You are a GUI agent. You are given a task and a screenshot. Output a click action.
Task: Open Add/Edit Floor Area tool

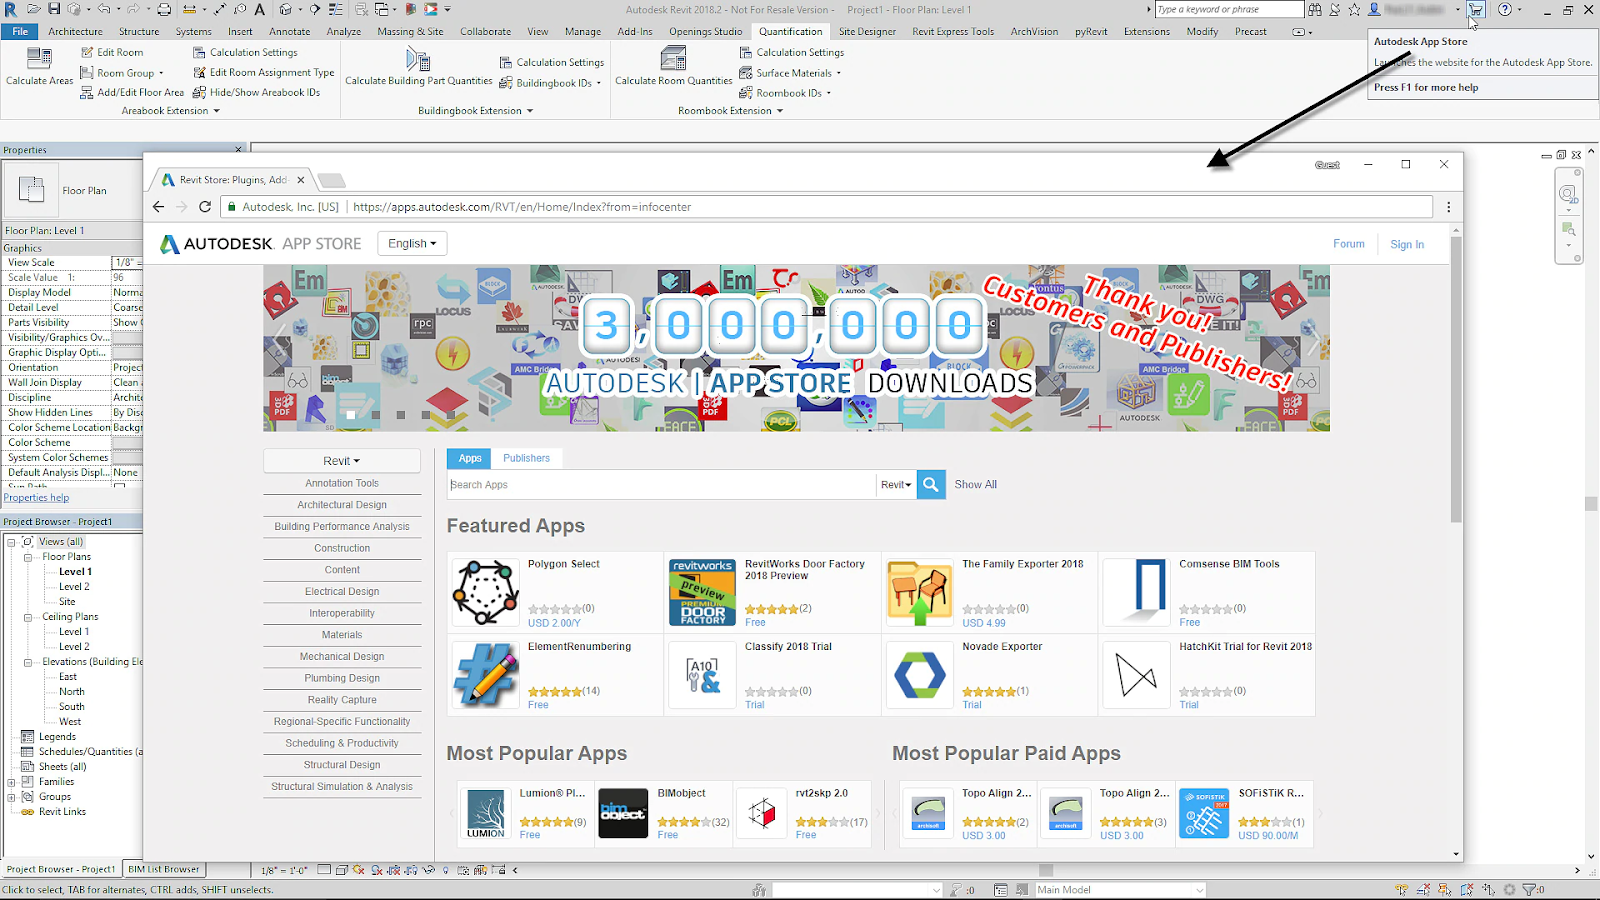131,92
